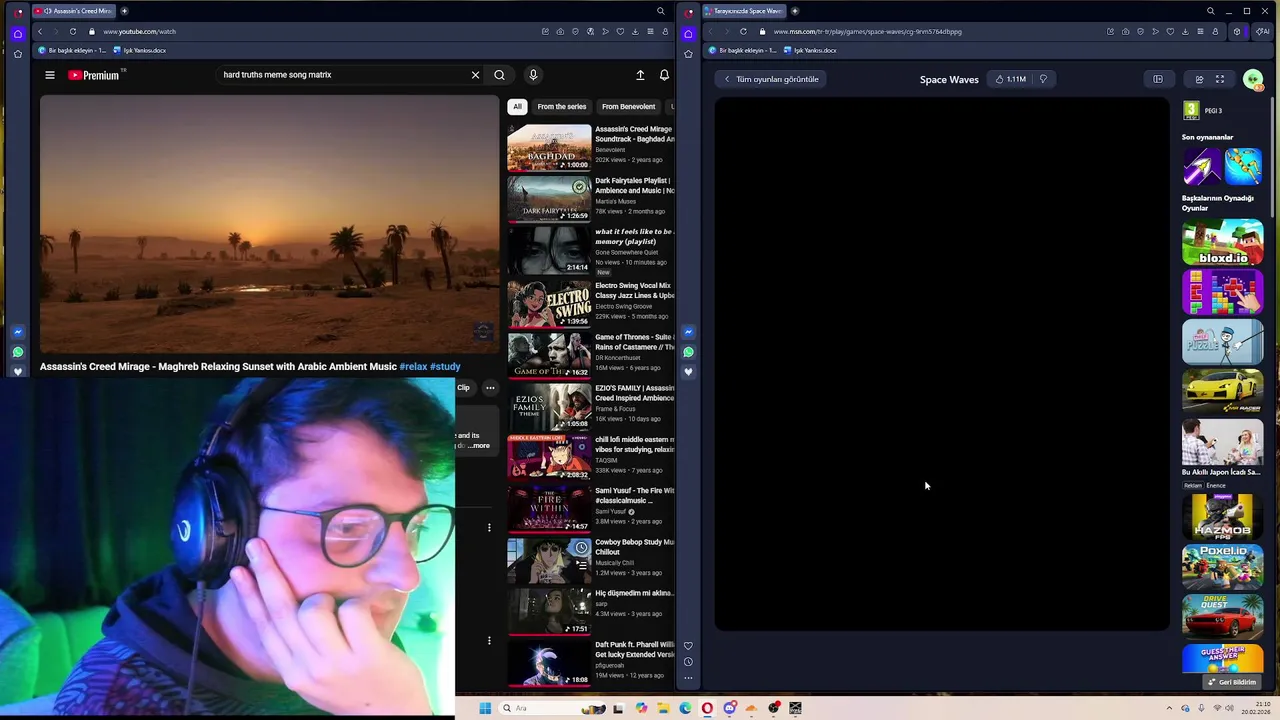This screenshot has height=720, width=1280.
Task: Open File Explorer from taskbar
Action: (663, 708)
